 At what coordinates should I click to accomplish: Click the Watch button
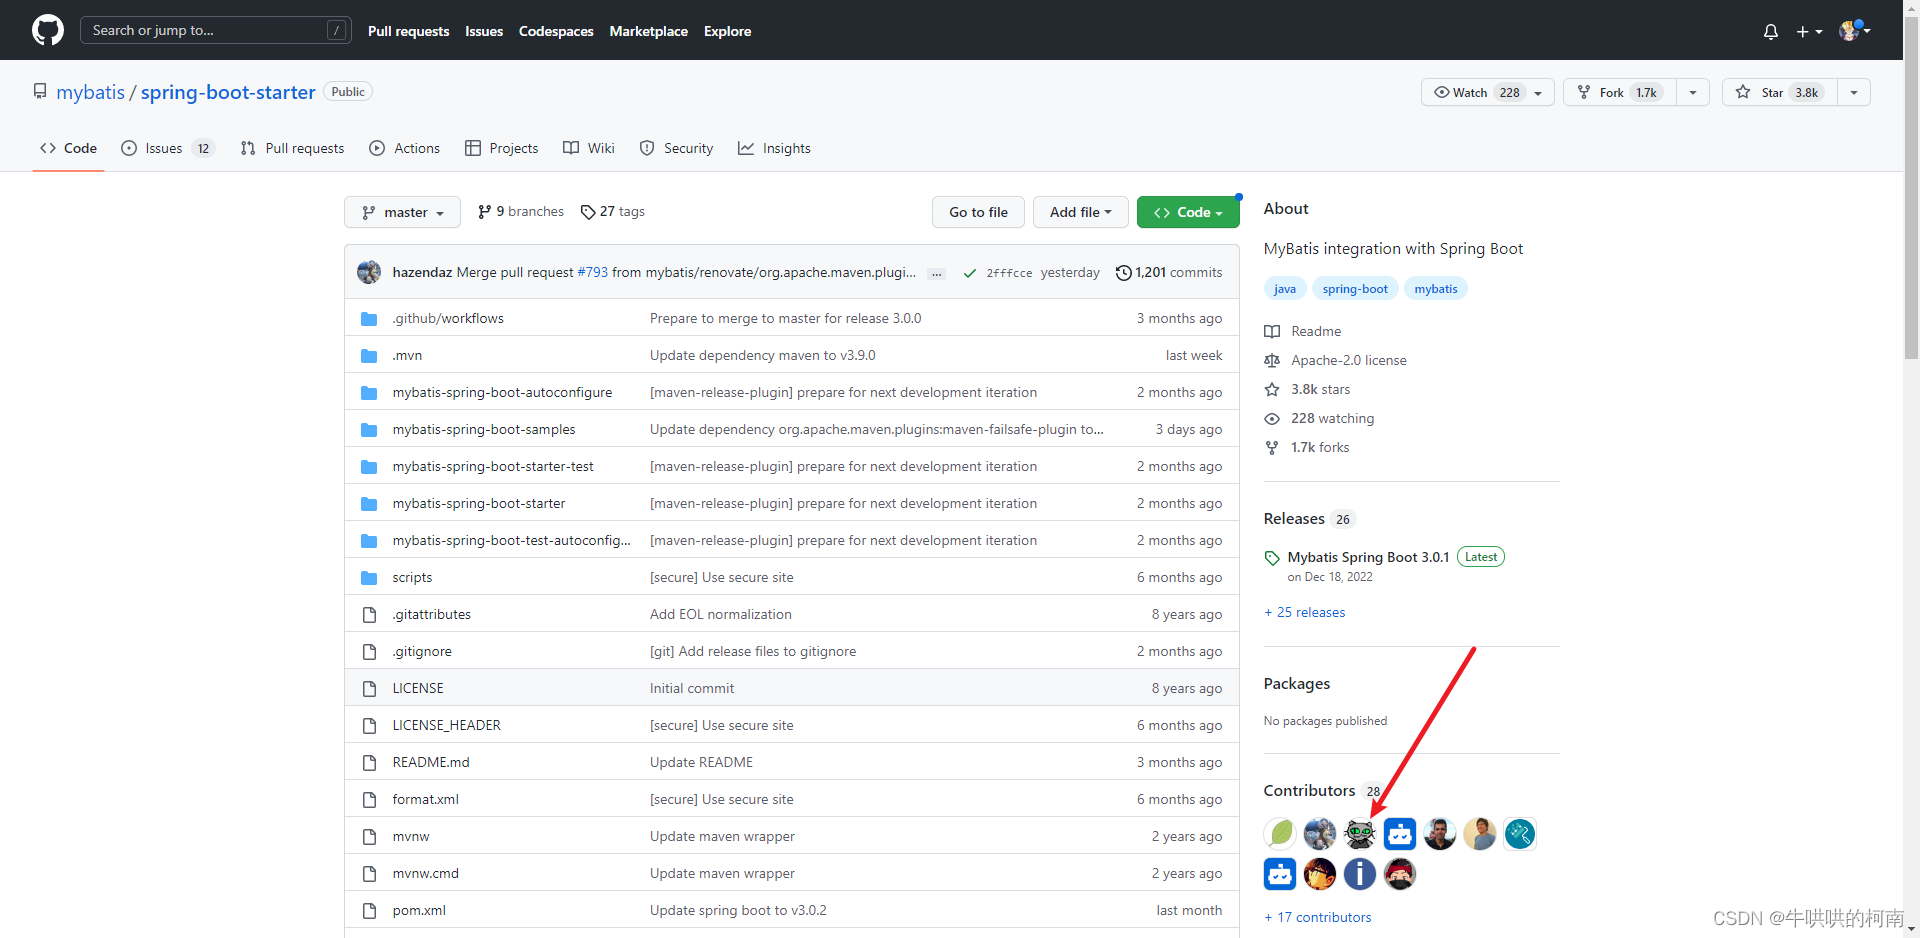pyautogui.click(x=1487, y=92)
